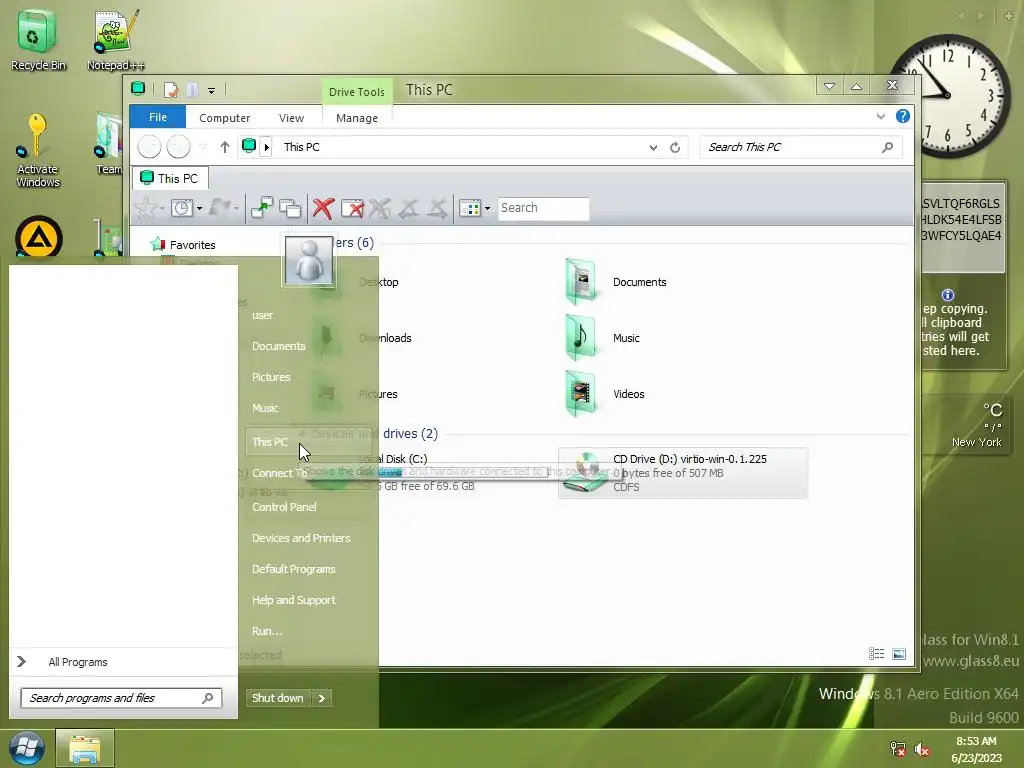Click the tab bar Search field

coord(543,208)
